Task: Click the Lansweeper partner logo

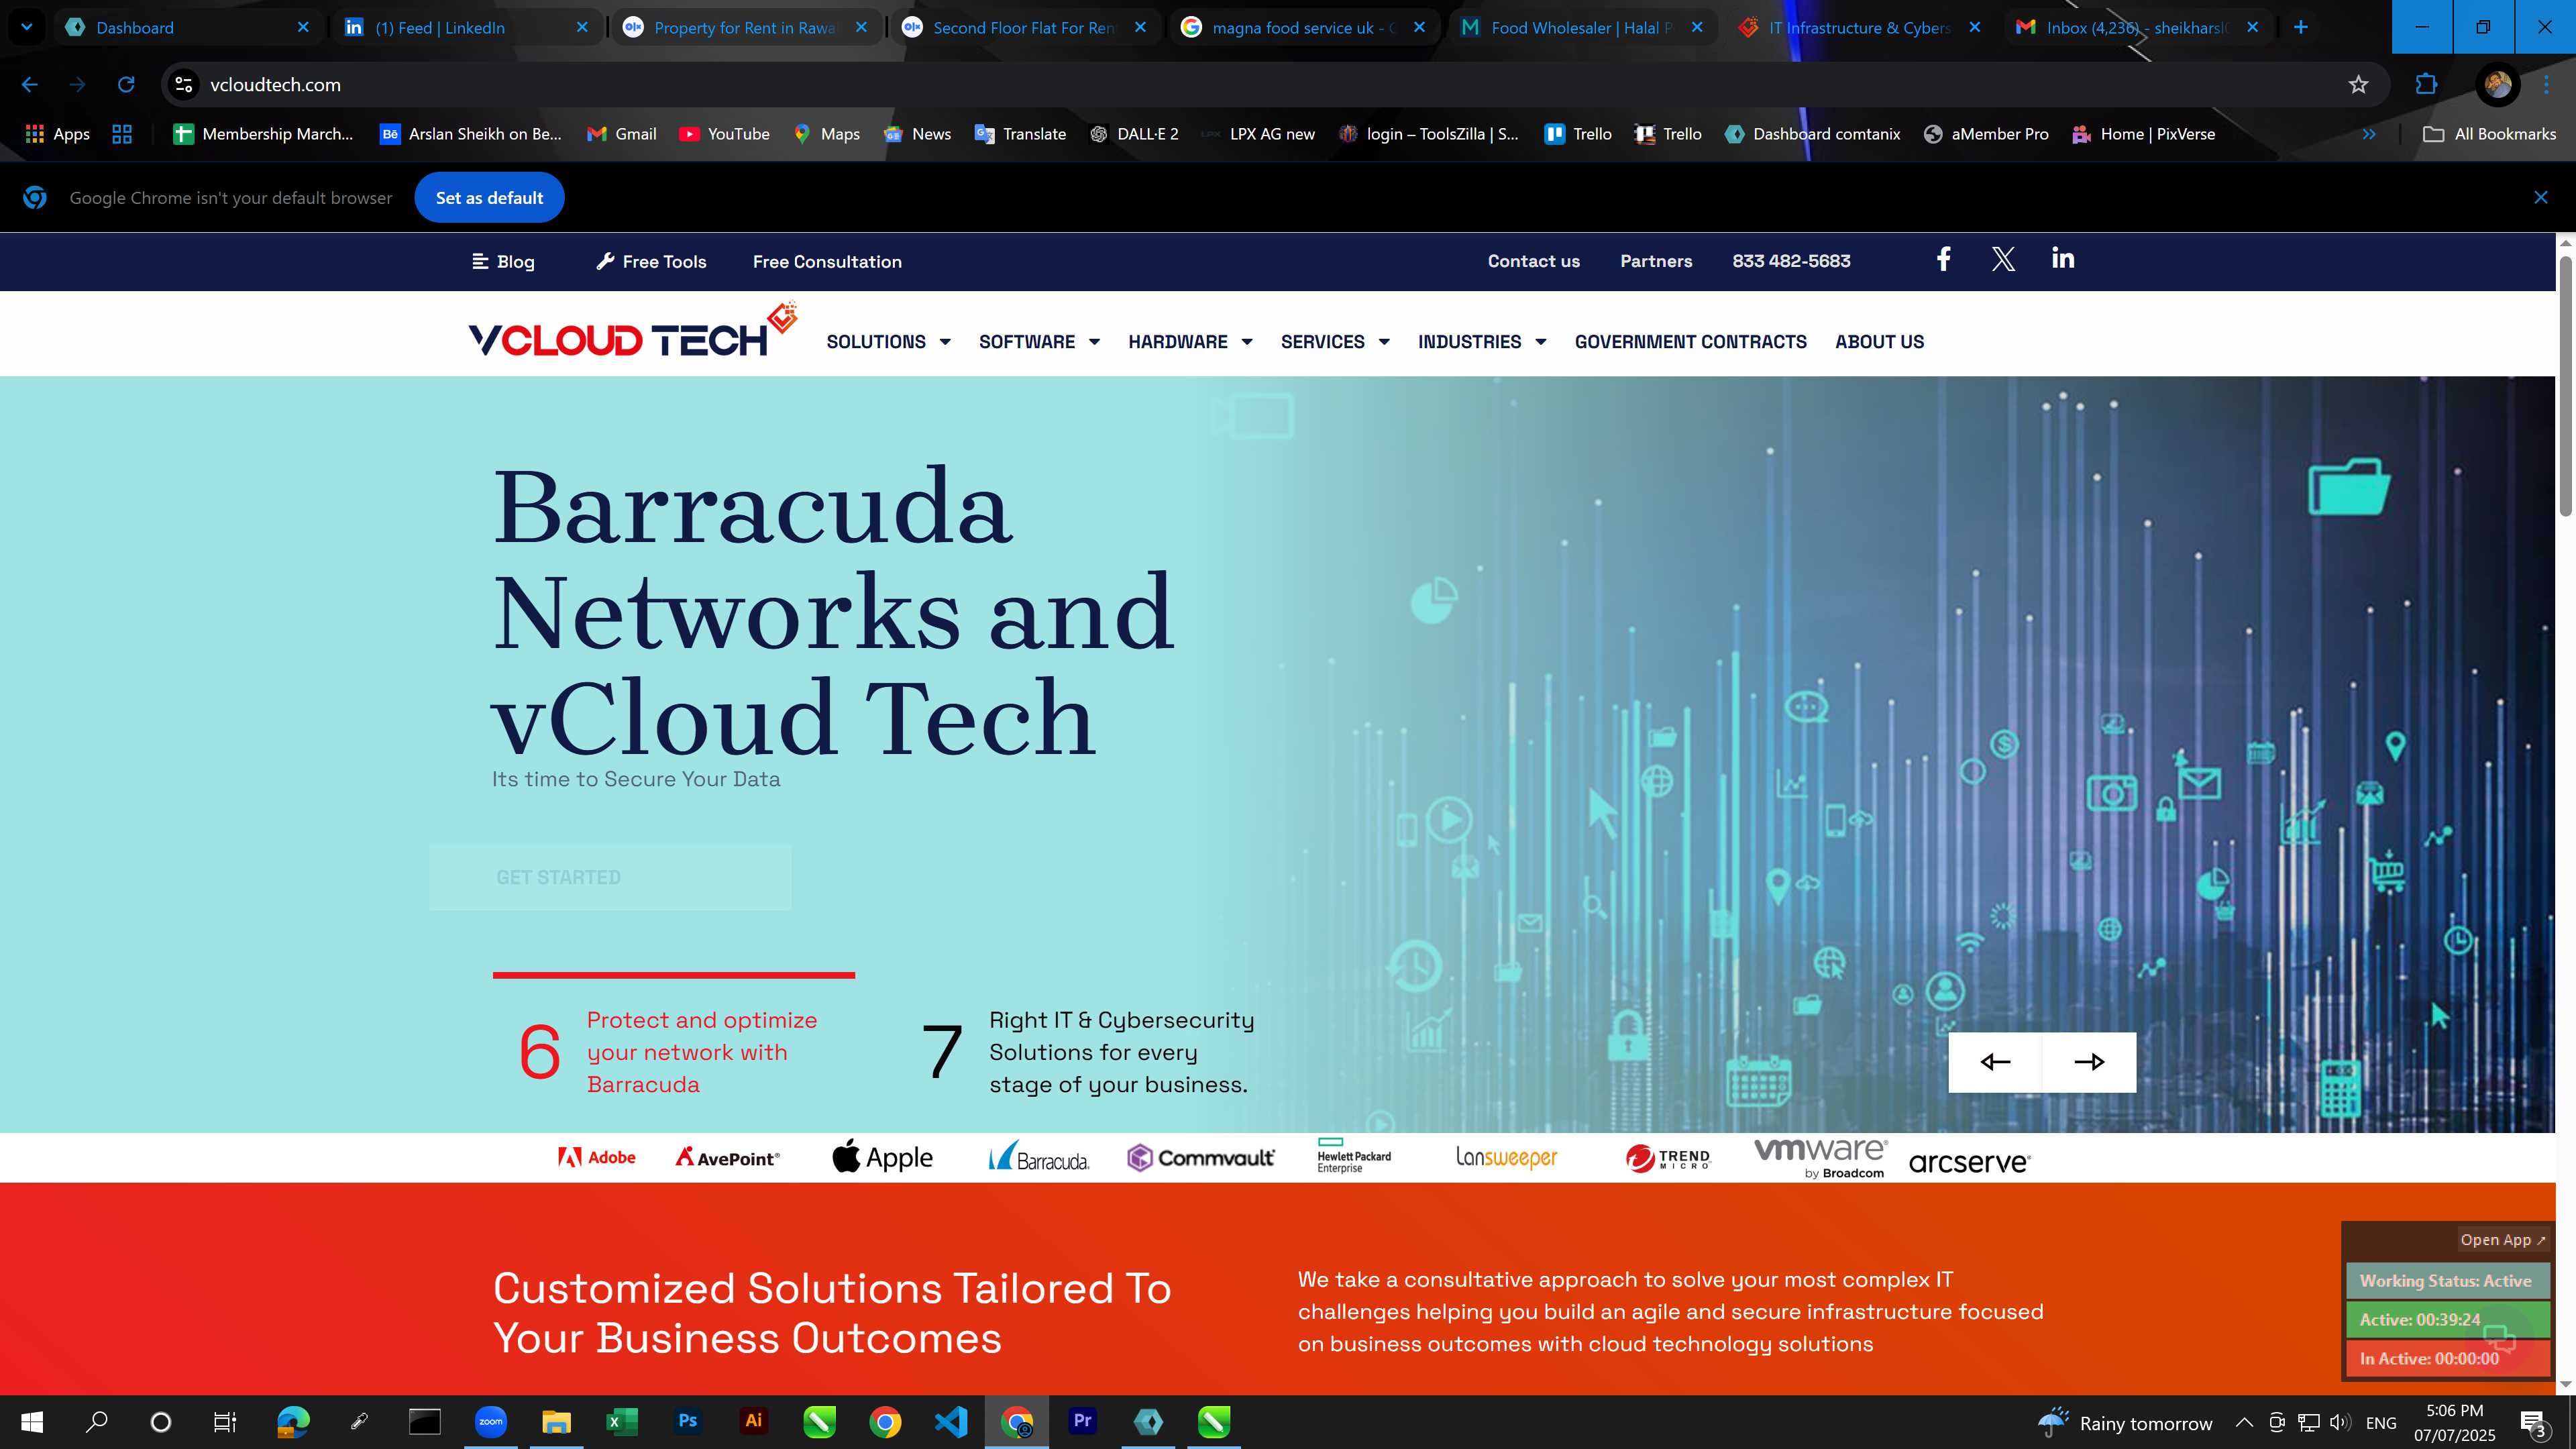Action: (1507, 1158)
